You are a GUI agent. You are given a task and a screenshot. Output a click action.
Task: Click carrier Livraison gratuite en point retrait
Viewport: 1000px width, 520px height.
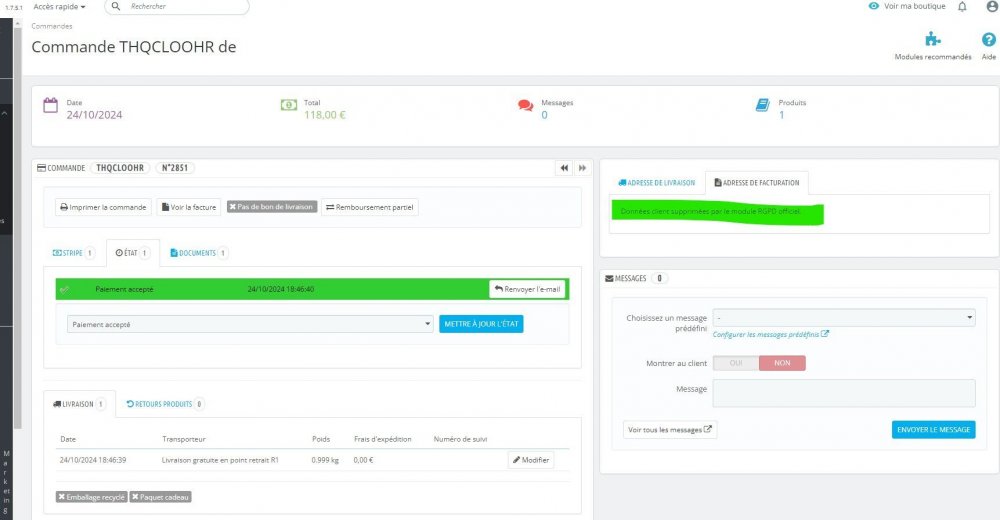(220, 460)
